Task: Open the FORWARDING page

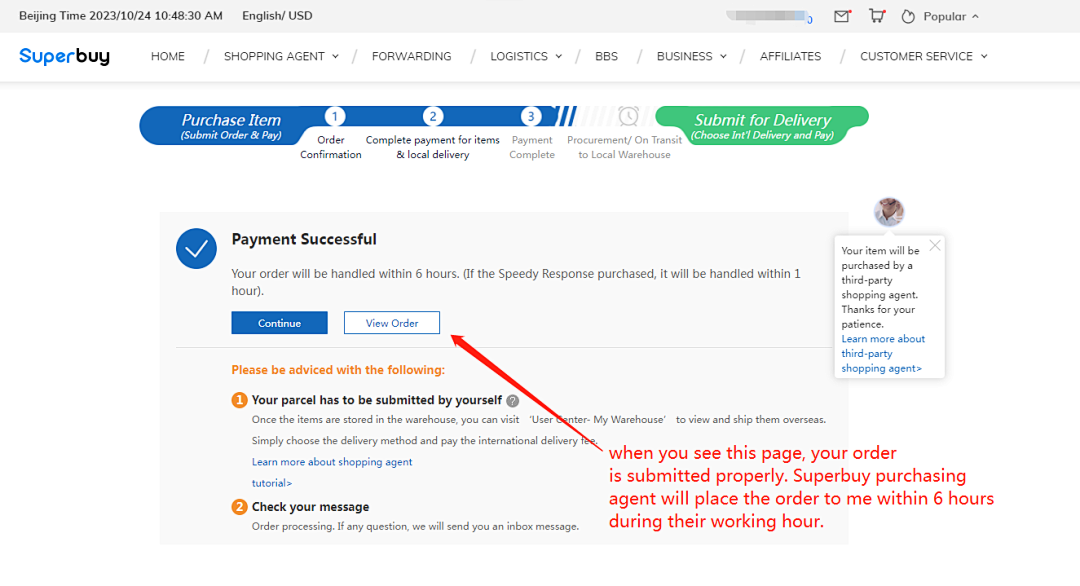Action: [x=412, y=56]
